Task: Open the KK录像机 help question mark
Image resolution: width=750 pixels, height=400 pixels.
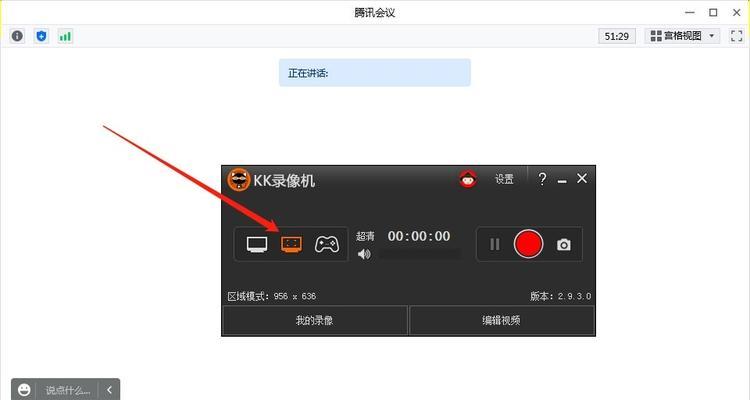Action: 542,179
